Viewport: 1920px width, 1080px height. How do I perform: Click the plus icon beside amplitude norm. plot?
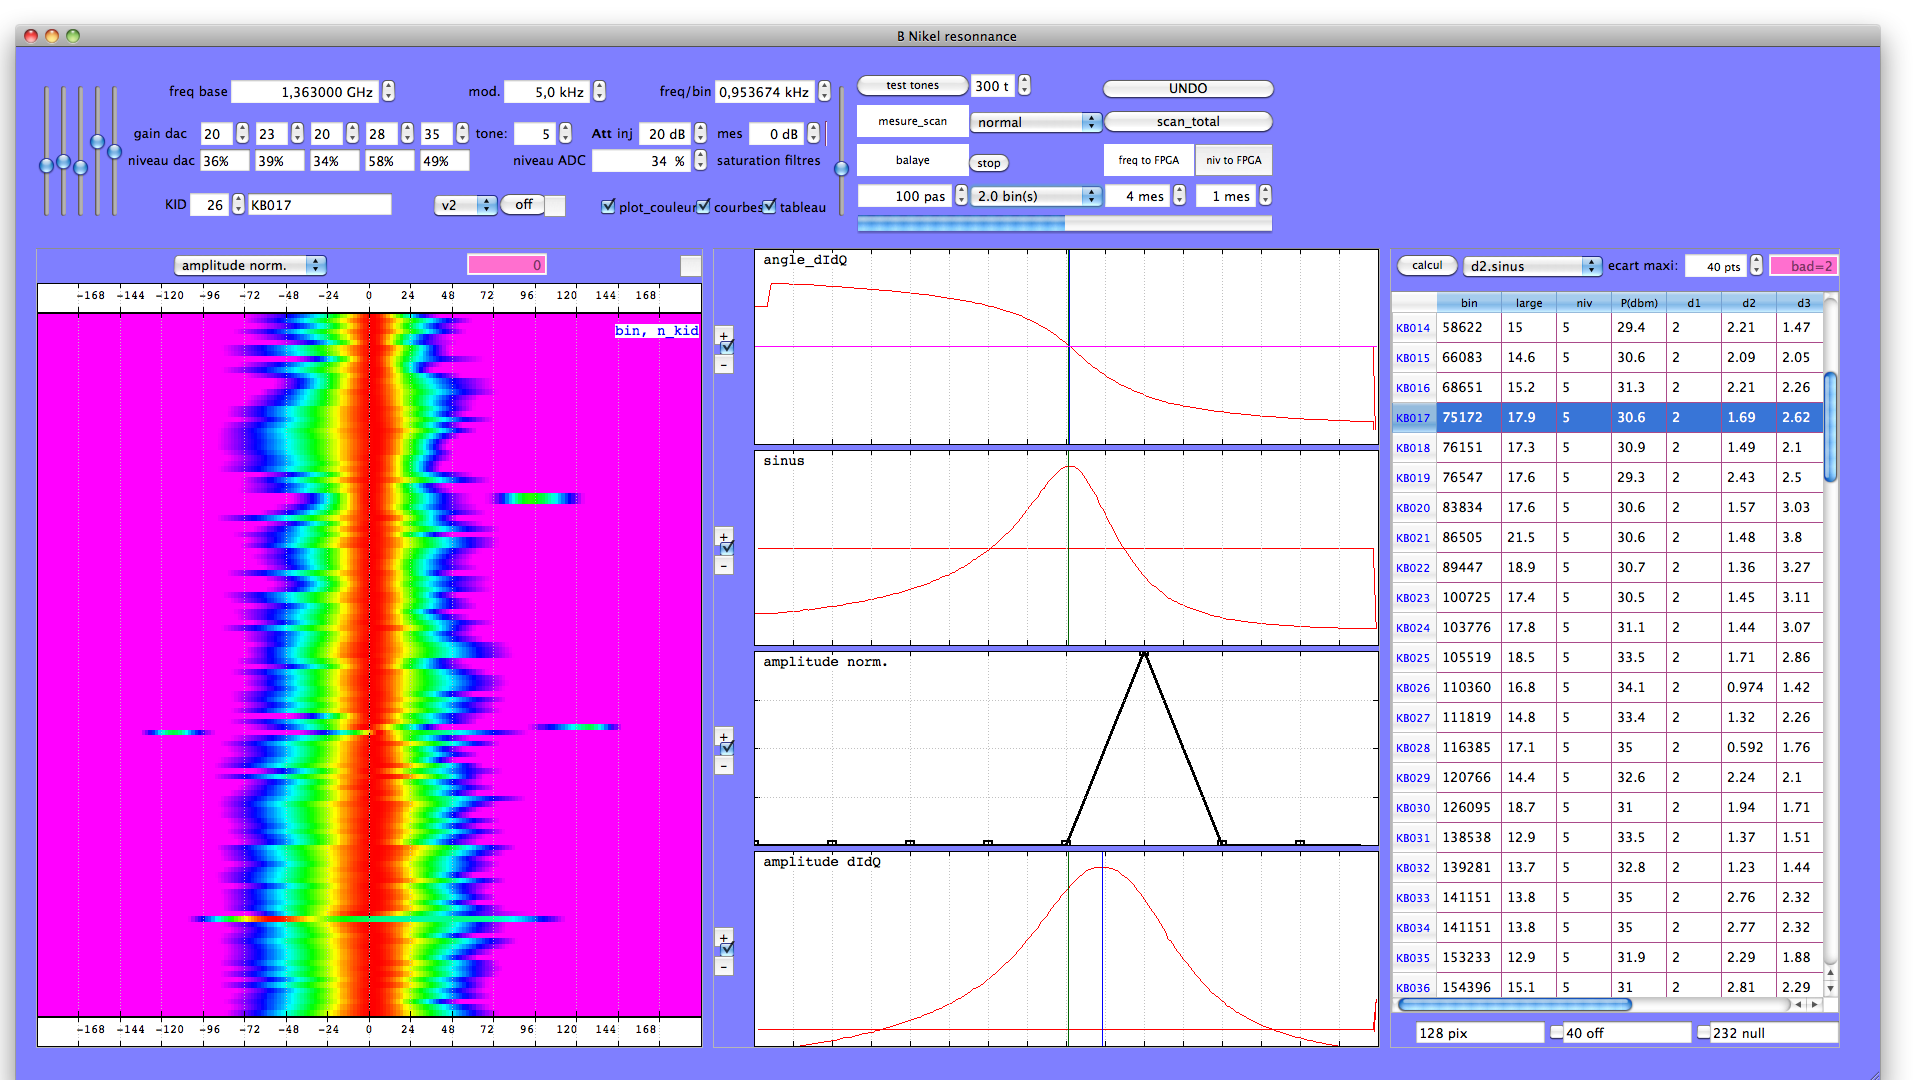coord(724,736)
